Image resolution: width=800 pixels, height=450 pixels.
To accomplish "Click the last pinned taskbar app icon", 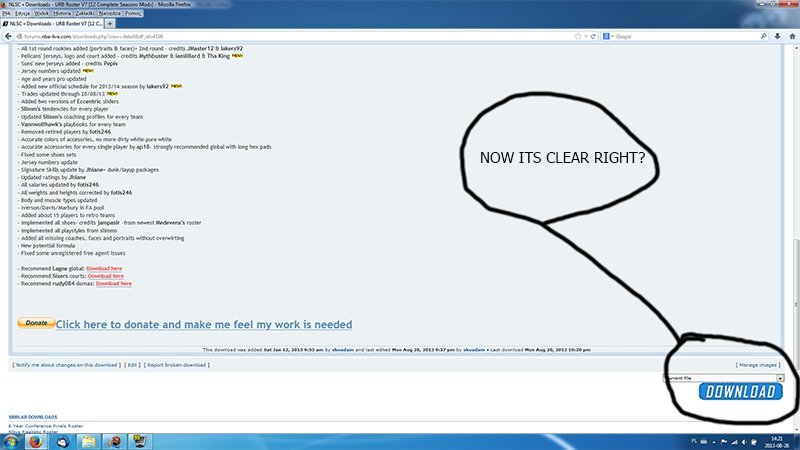I will point(140,441).
